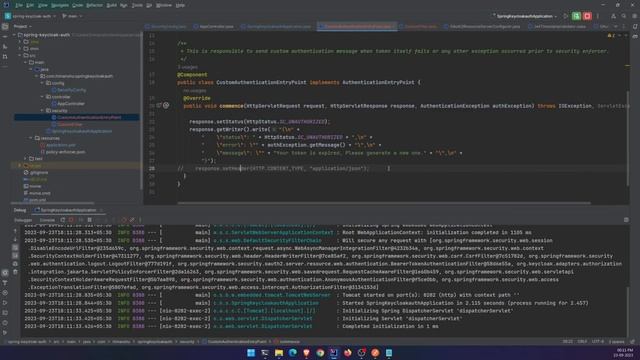This screenshot has width=640, height=360.
Task: Open IDE settings gear icon
Action: [x=634, y=16]
